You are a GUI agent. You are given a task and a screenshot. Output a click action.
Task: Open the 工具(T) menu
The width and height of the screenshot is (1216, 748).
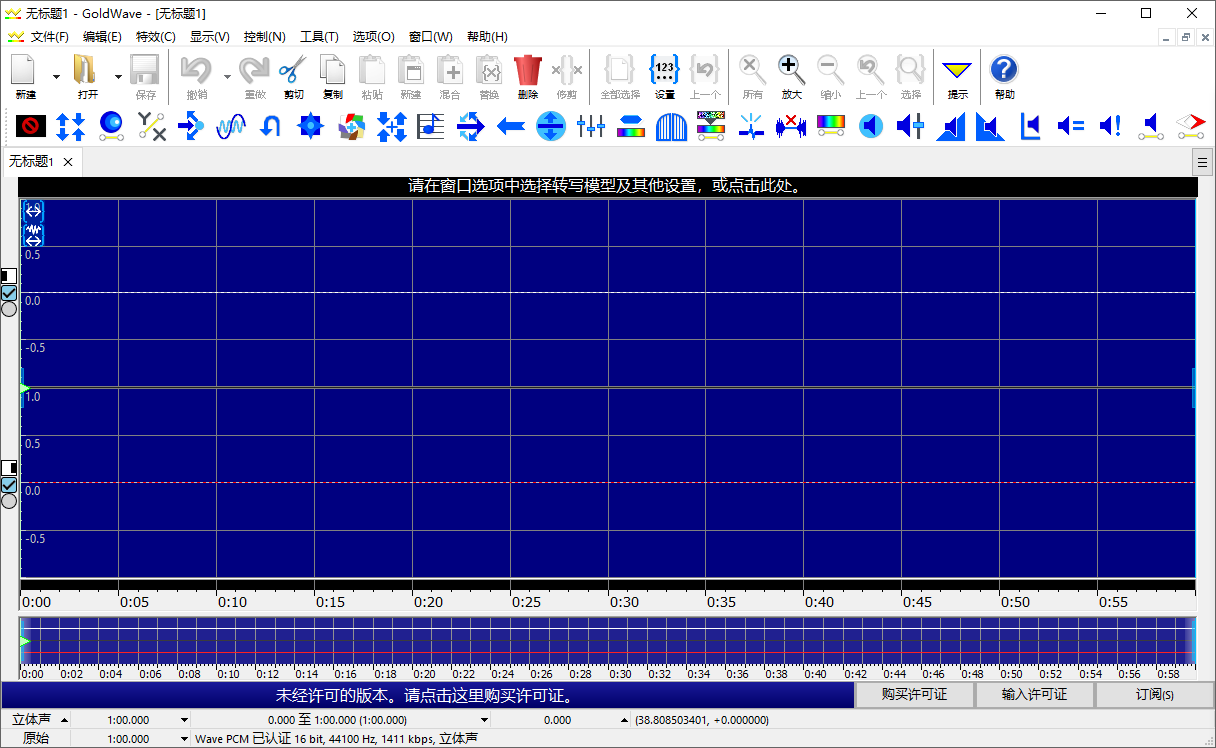319,37
